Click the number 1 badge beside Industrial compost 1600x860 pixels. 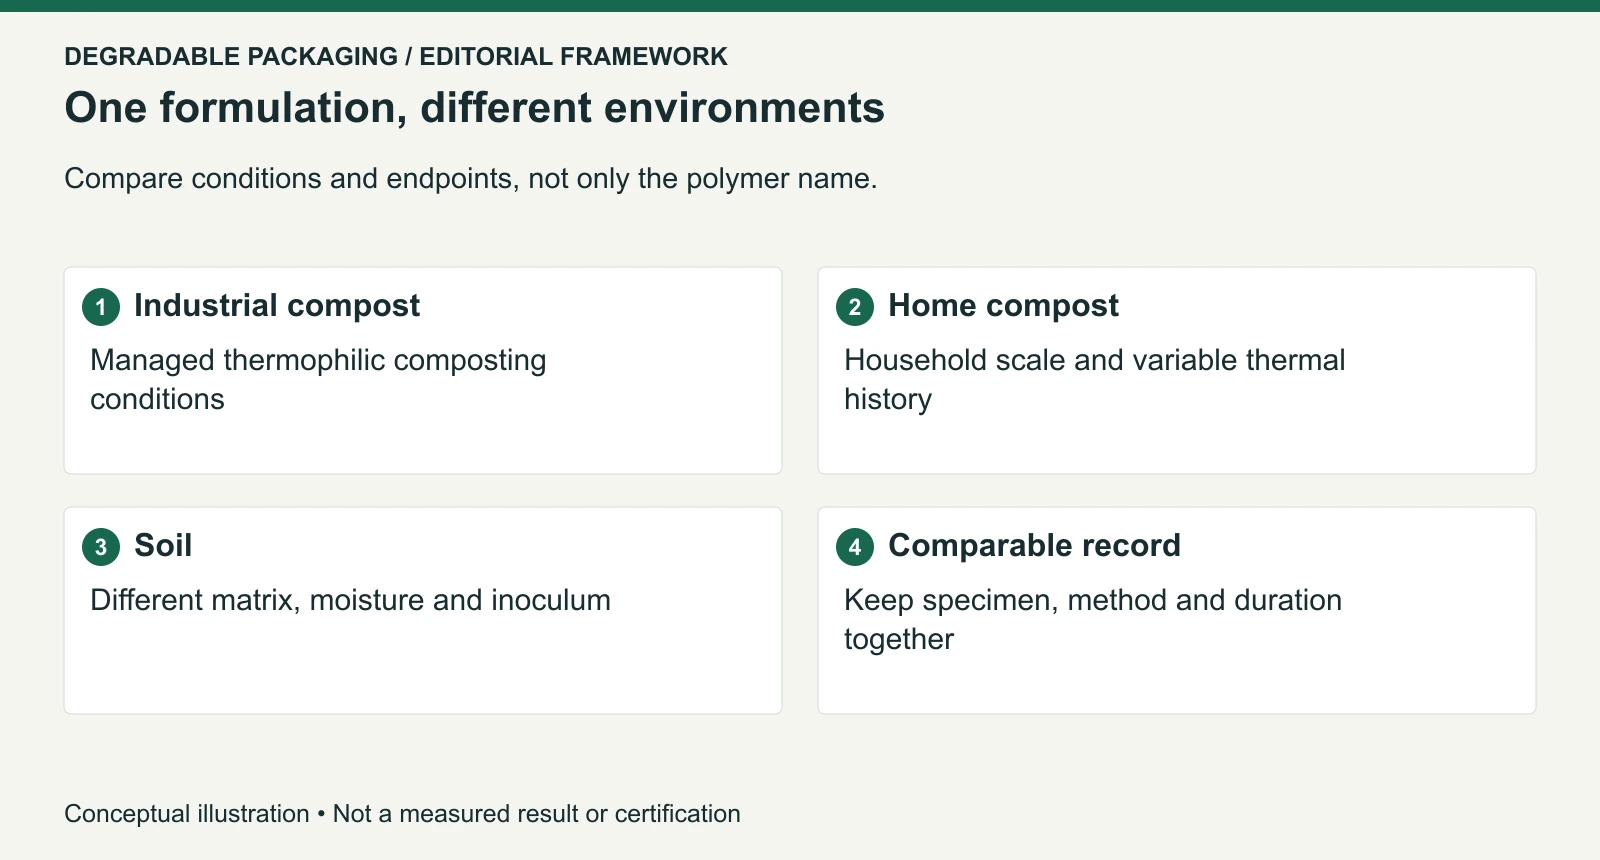(101, 307)
